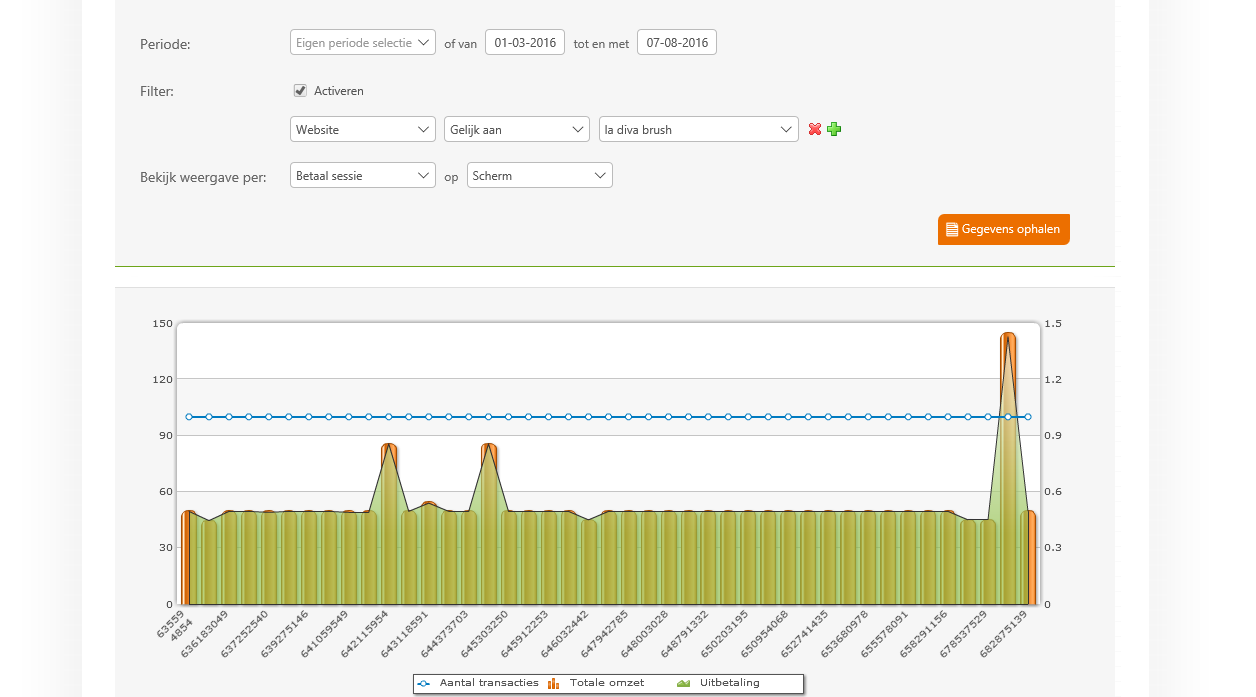The height and width of the screenshot is (697, 1256).
Task: Click the x-axis label 636183049
Action: (x=207, y=633)
